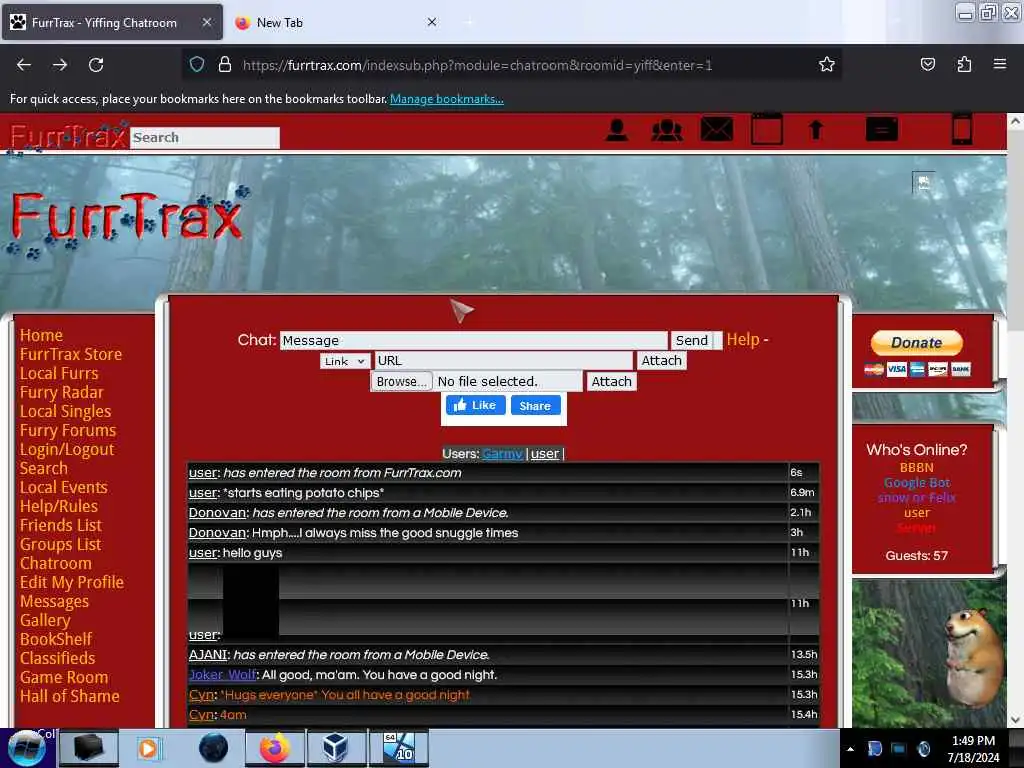Click BBBN in Who's Online list

(916, 468)
